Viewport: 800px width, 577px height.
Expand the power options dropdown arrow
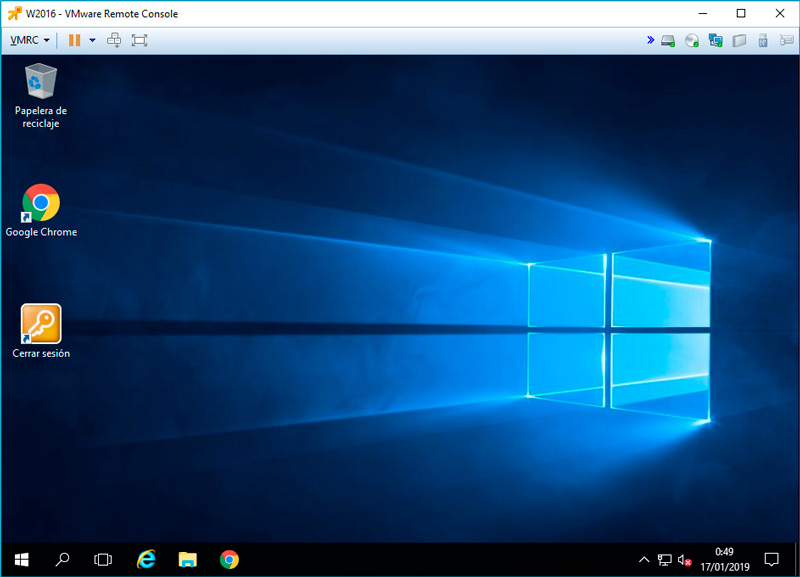point(92,40)
